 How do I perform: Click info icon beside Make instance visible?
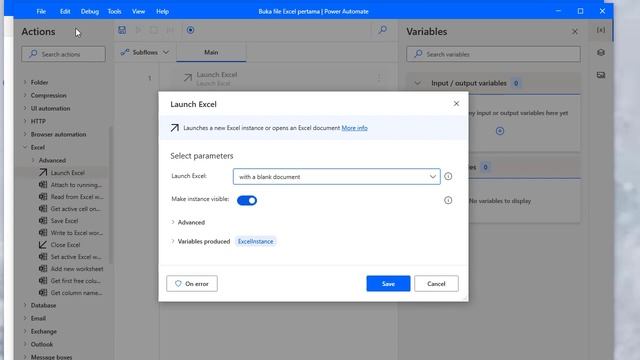point(448,200)
